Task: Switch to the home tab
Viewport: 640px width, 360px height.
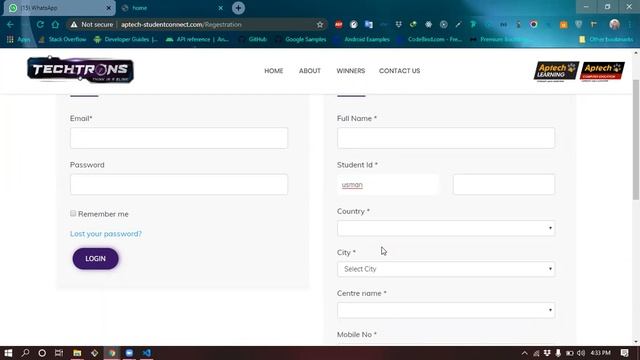Action: tap(171, 8)
